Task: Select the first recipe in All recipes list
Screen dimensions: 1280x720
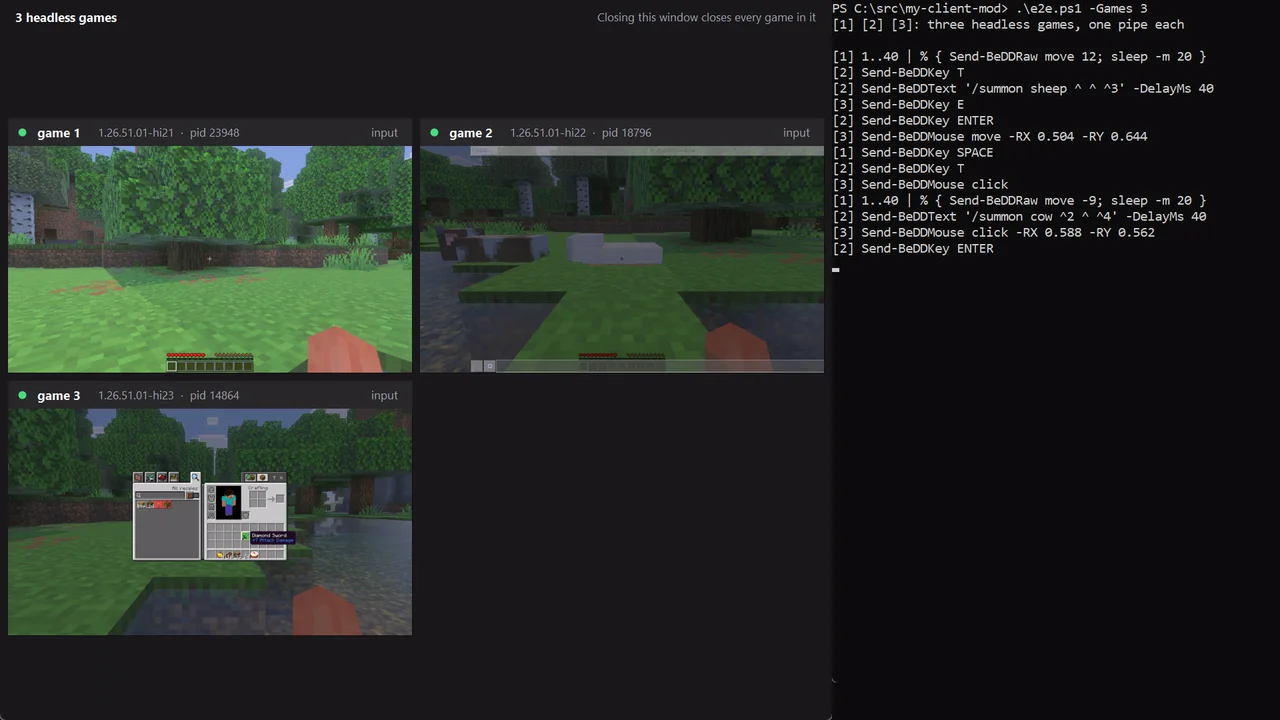Action: pyautogui.click(x=141, y=505)
